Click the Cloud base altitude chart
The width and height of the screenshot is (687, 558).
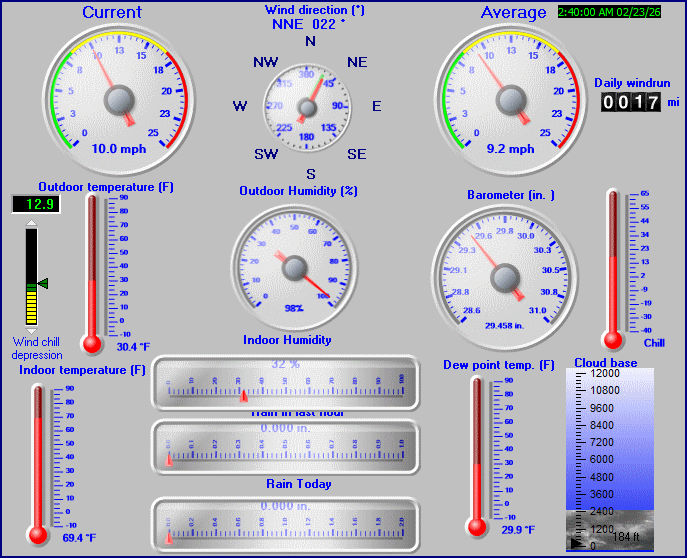coord(609,459)
